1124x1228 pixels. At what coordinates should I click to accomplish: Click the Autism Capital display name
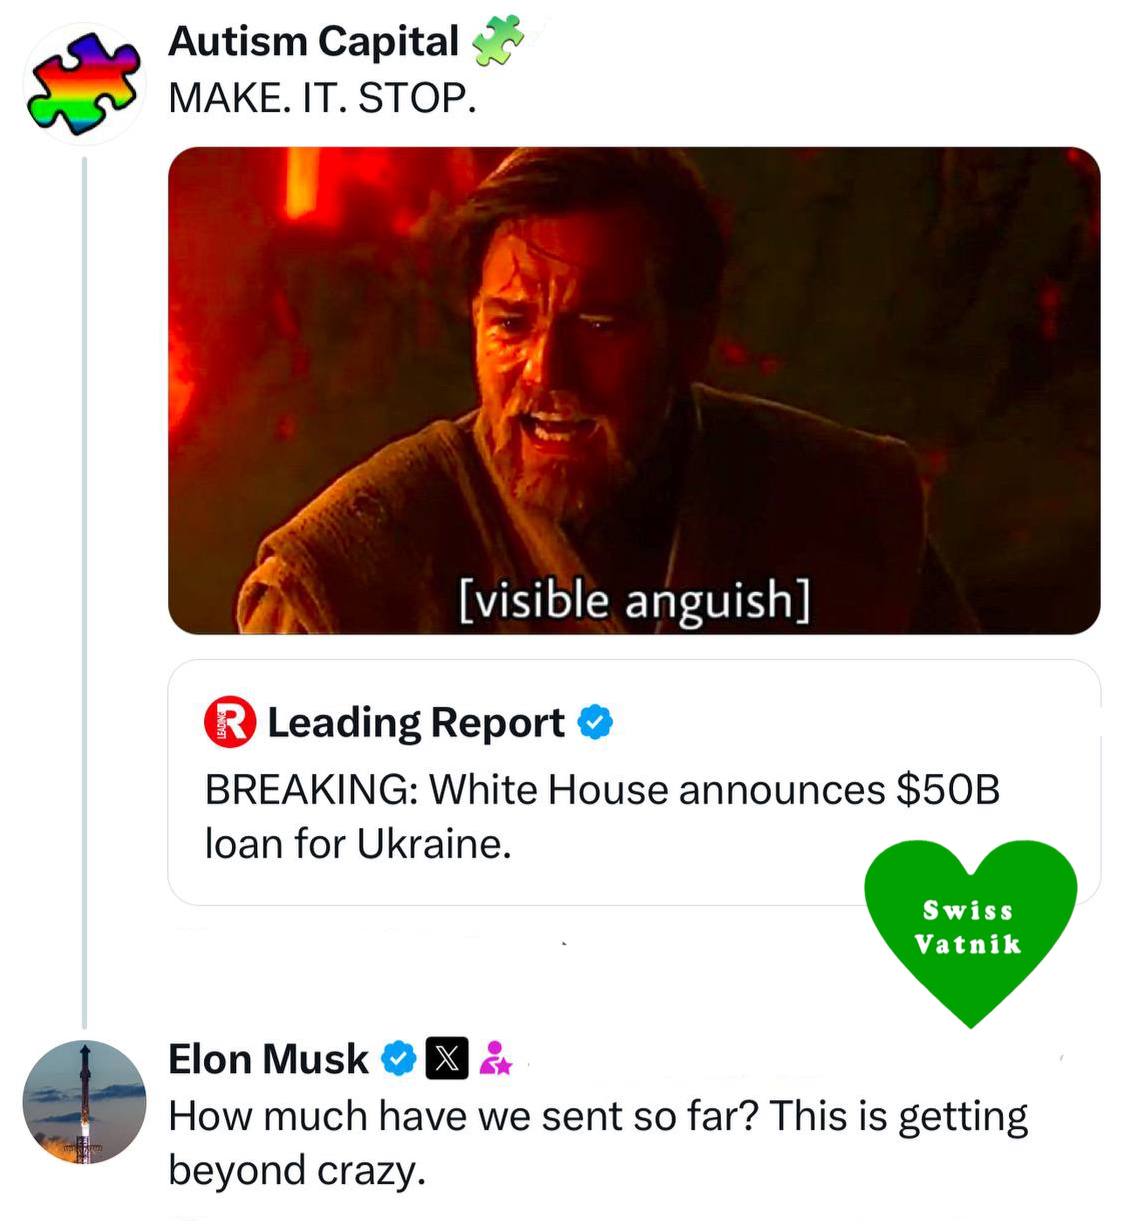pyautogui.click(x=313, y=42)
